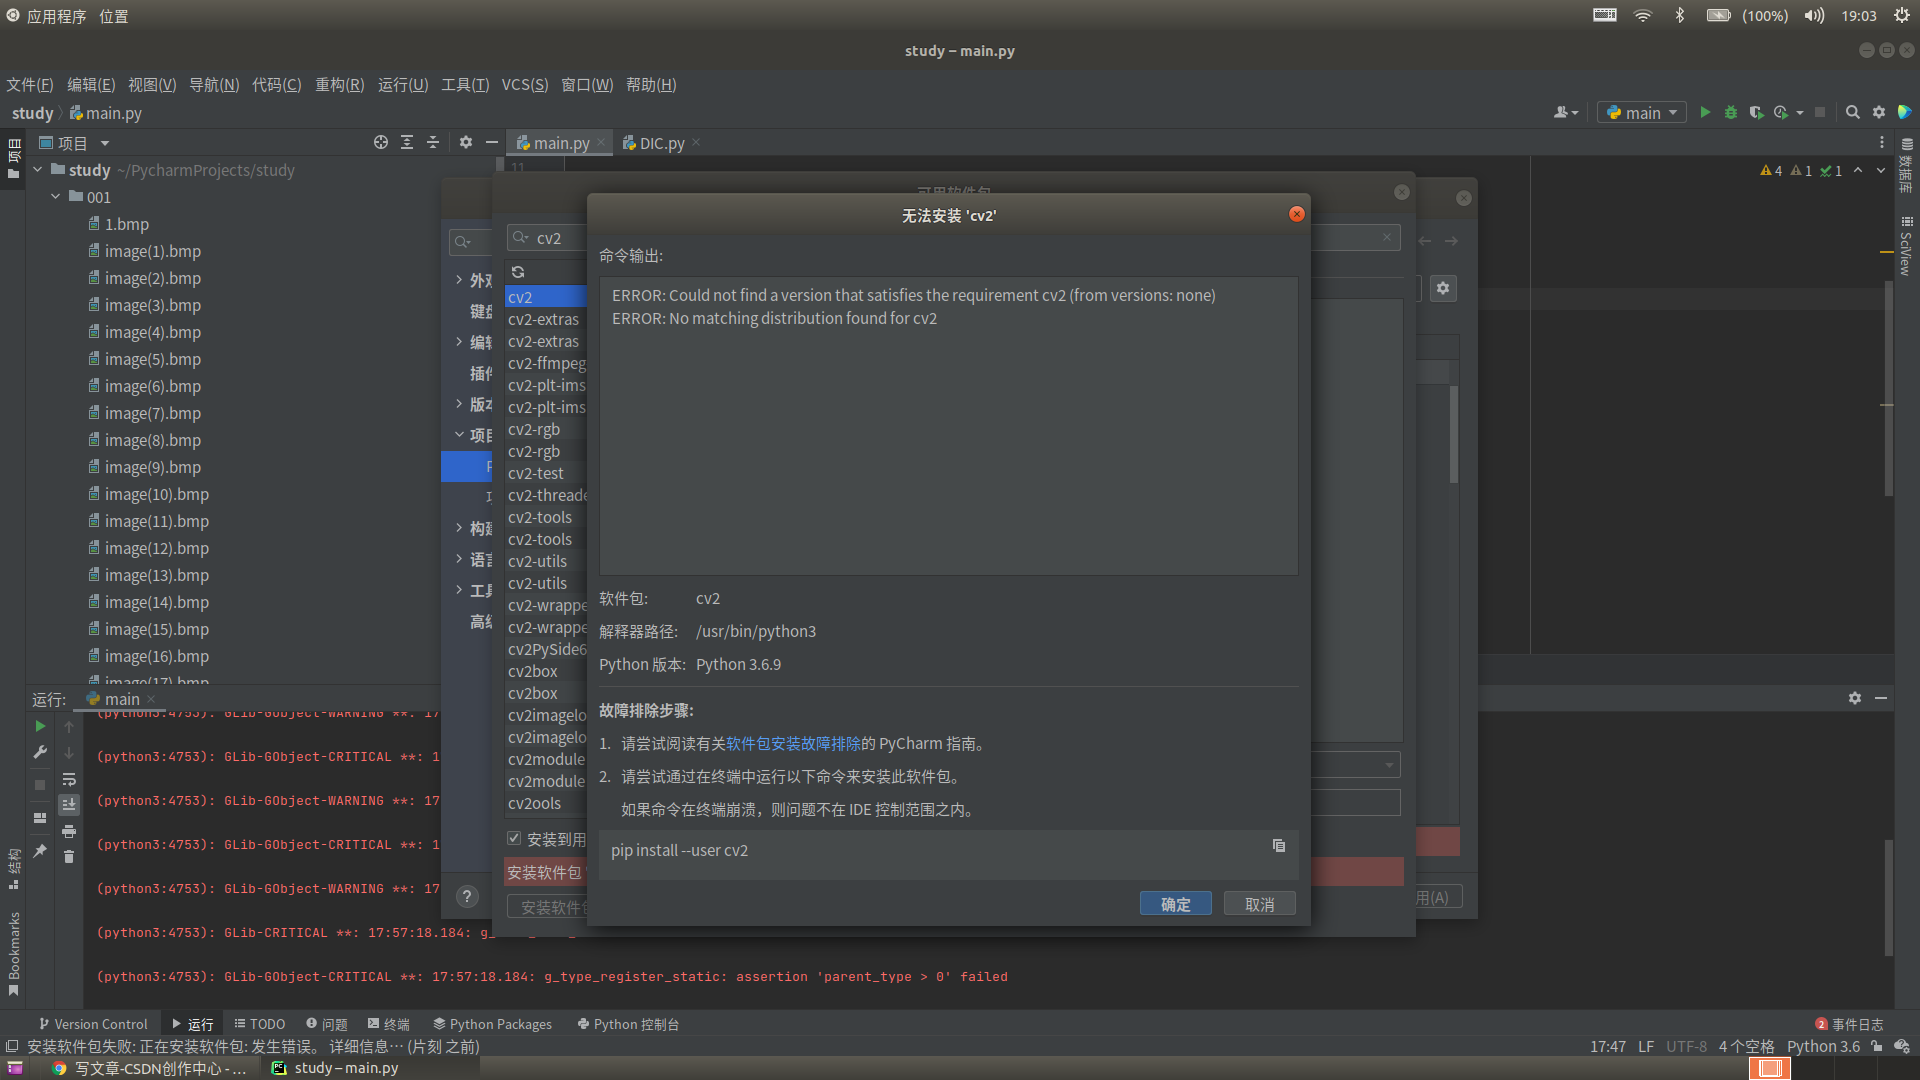Click the debug bug icon
This screenshot has height=1080, width=1920.
pyautogui.click(x=1730, y=113)
